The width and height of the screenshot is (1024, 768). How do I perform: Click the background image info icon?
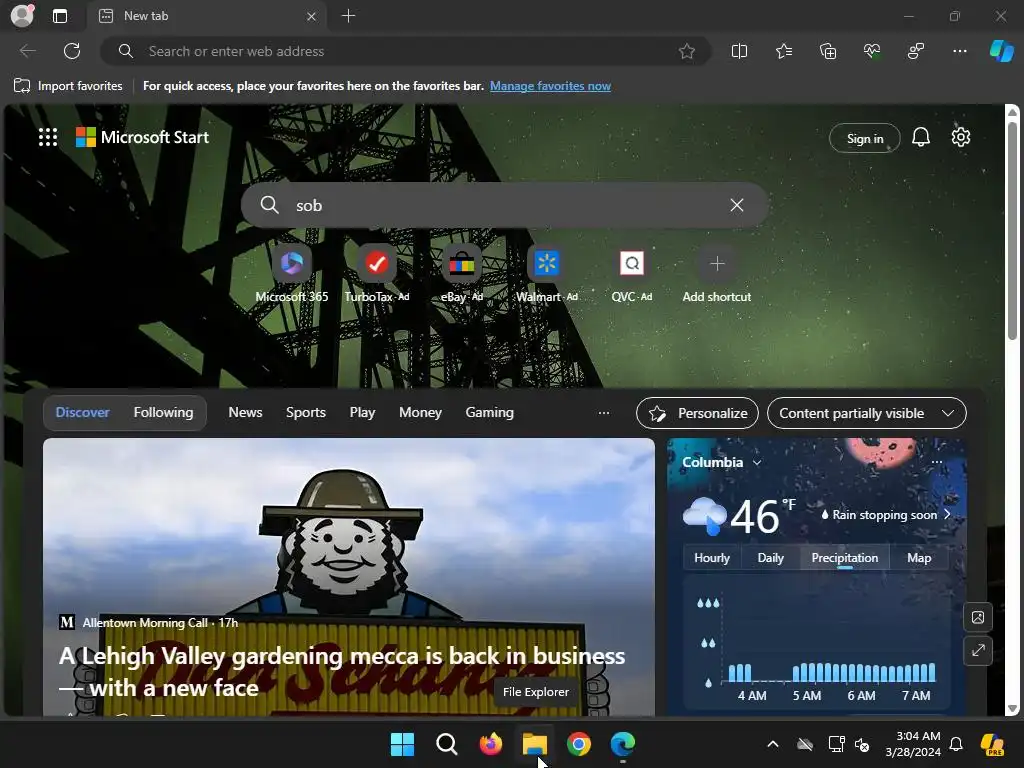pos(978,617)
